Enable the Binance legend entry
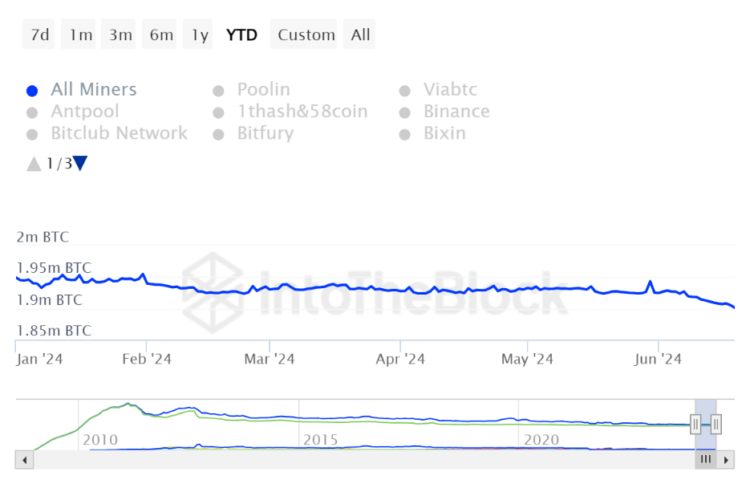Image resolution: width=750 pixels, height=480 pixels. [x=456, y=112]
